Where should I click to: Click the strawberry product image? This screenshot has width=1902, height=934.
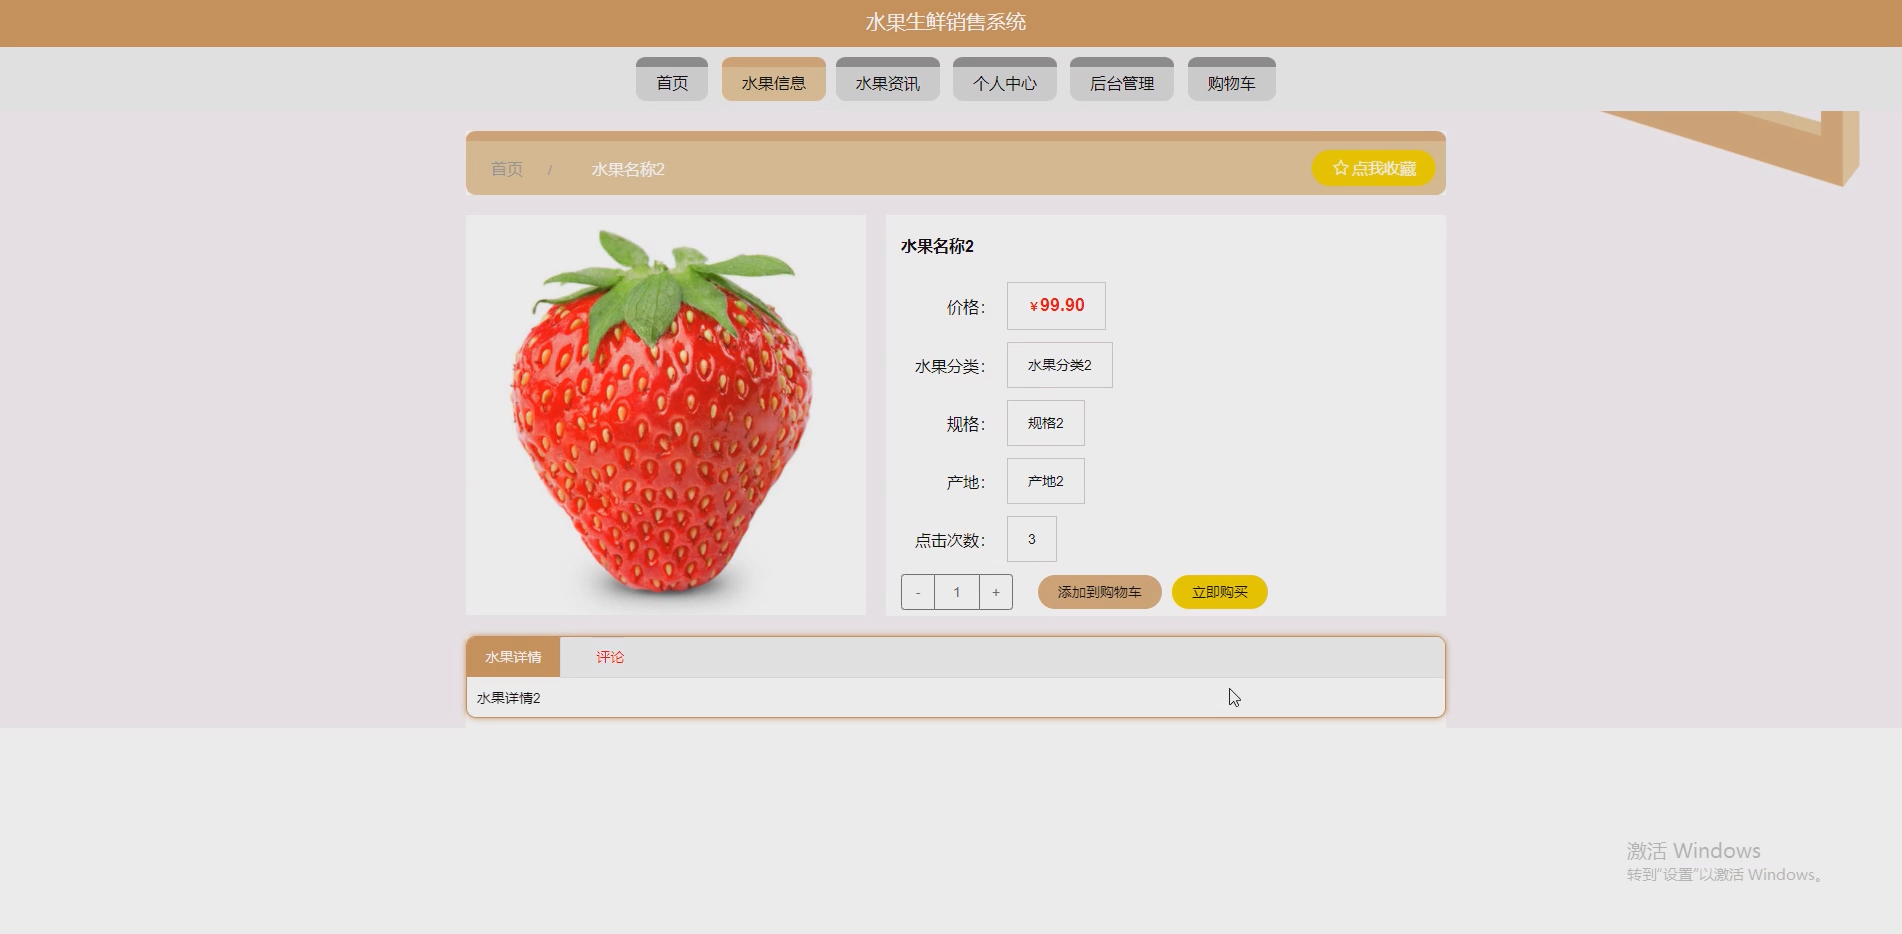[666, 414]
